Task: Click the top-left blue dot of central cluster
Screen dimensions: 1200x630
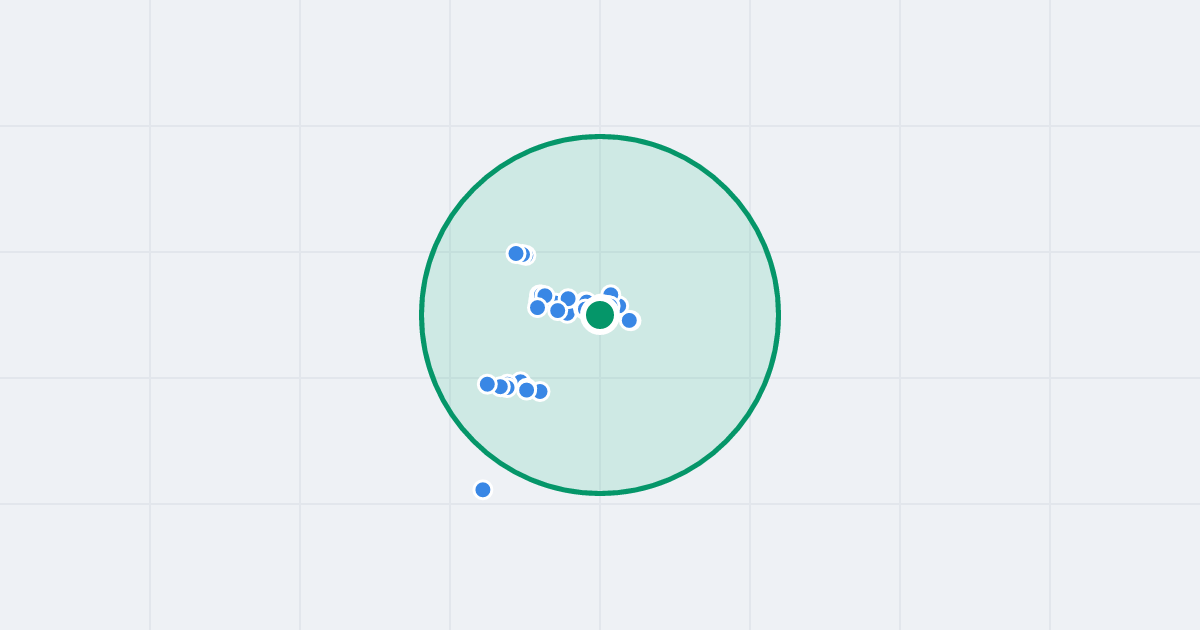Action: pyautogui.click(x=545, y=295)
